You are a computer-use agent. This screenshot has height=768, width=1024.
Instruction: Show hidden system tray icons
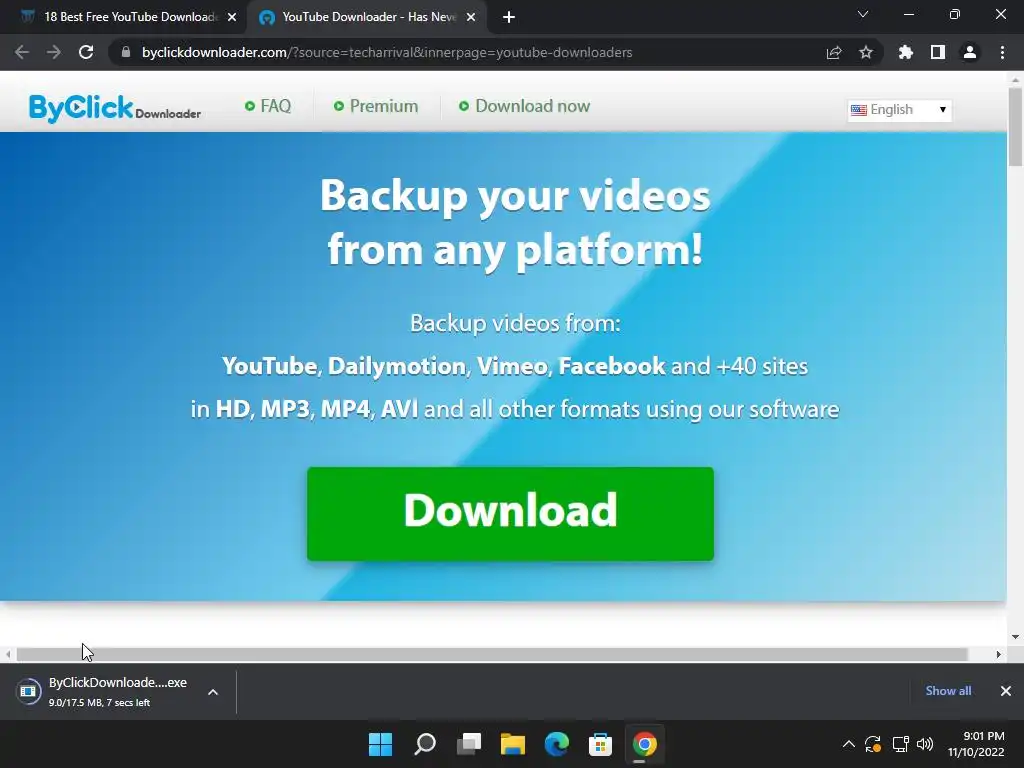point(848,744)
